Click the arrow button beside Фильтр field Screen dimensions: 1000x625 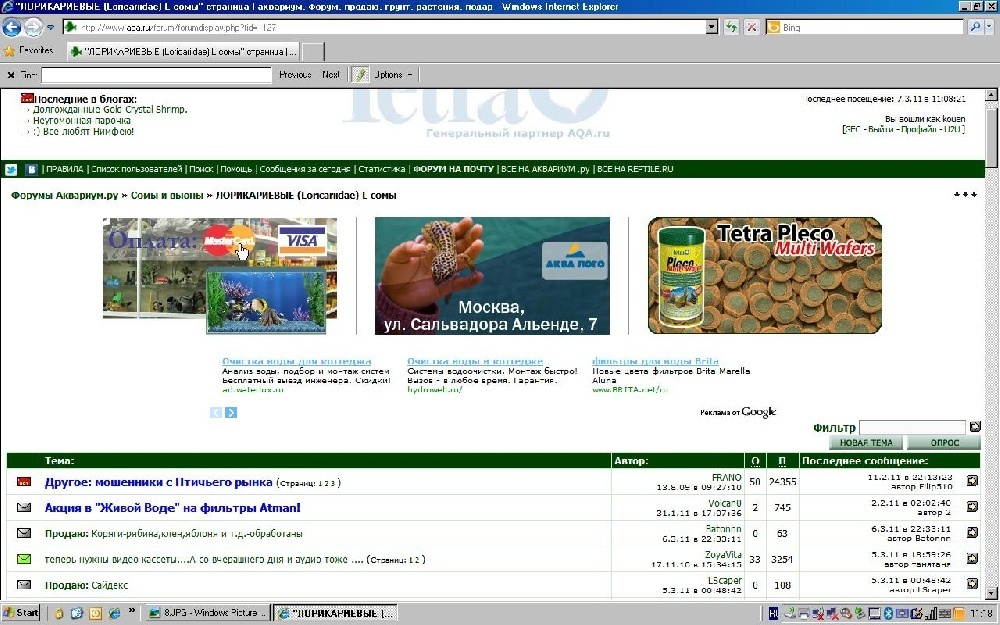[x=974, y=427]
